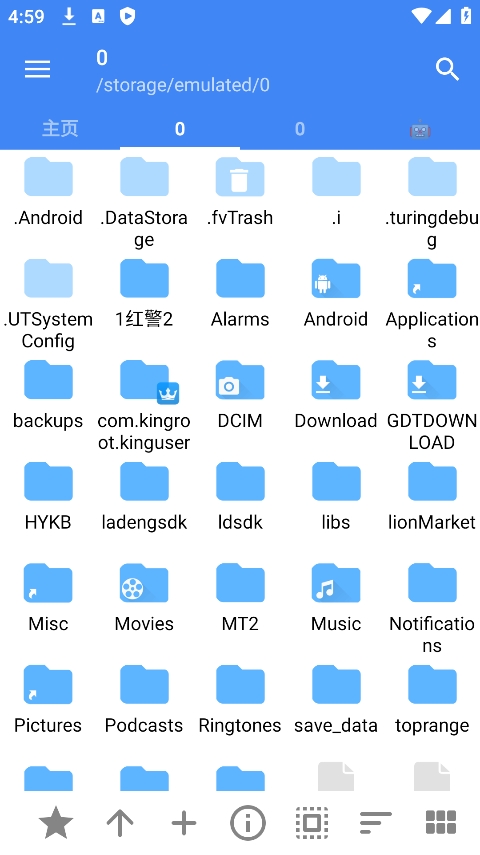Open the info circle icon
This screenshot has width=480, height=855.
point(248,822)
